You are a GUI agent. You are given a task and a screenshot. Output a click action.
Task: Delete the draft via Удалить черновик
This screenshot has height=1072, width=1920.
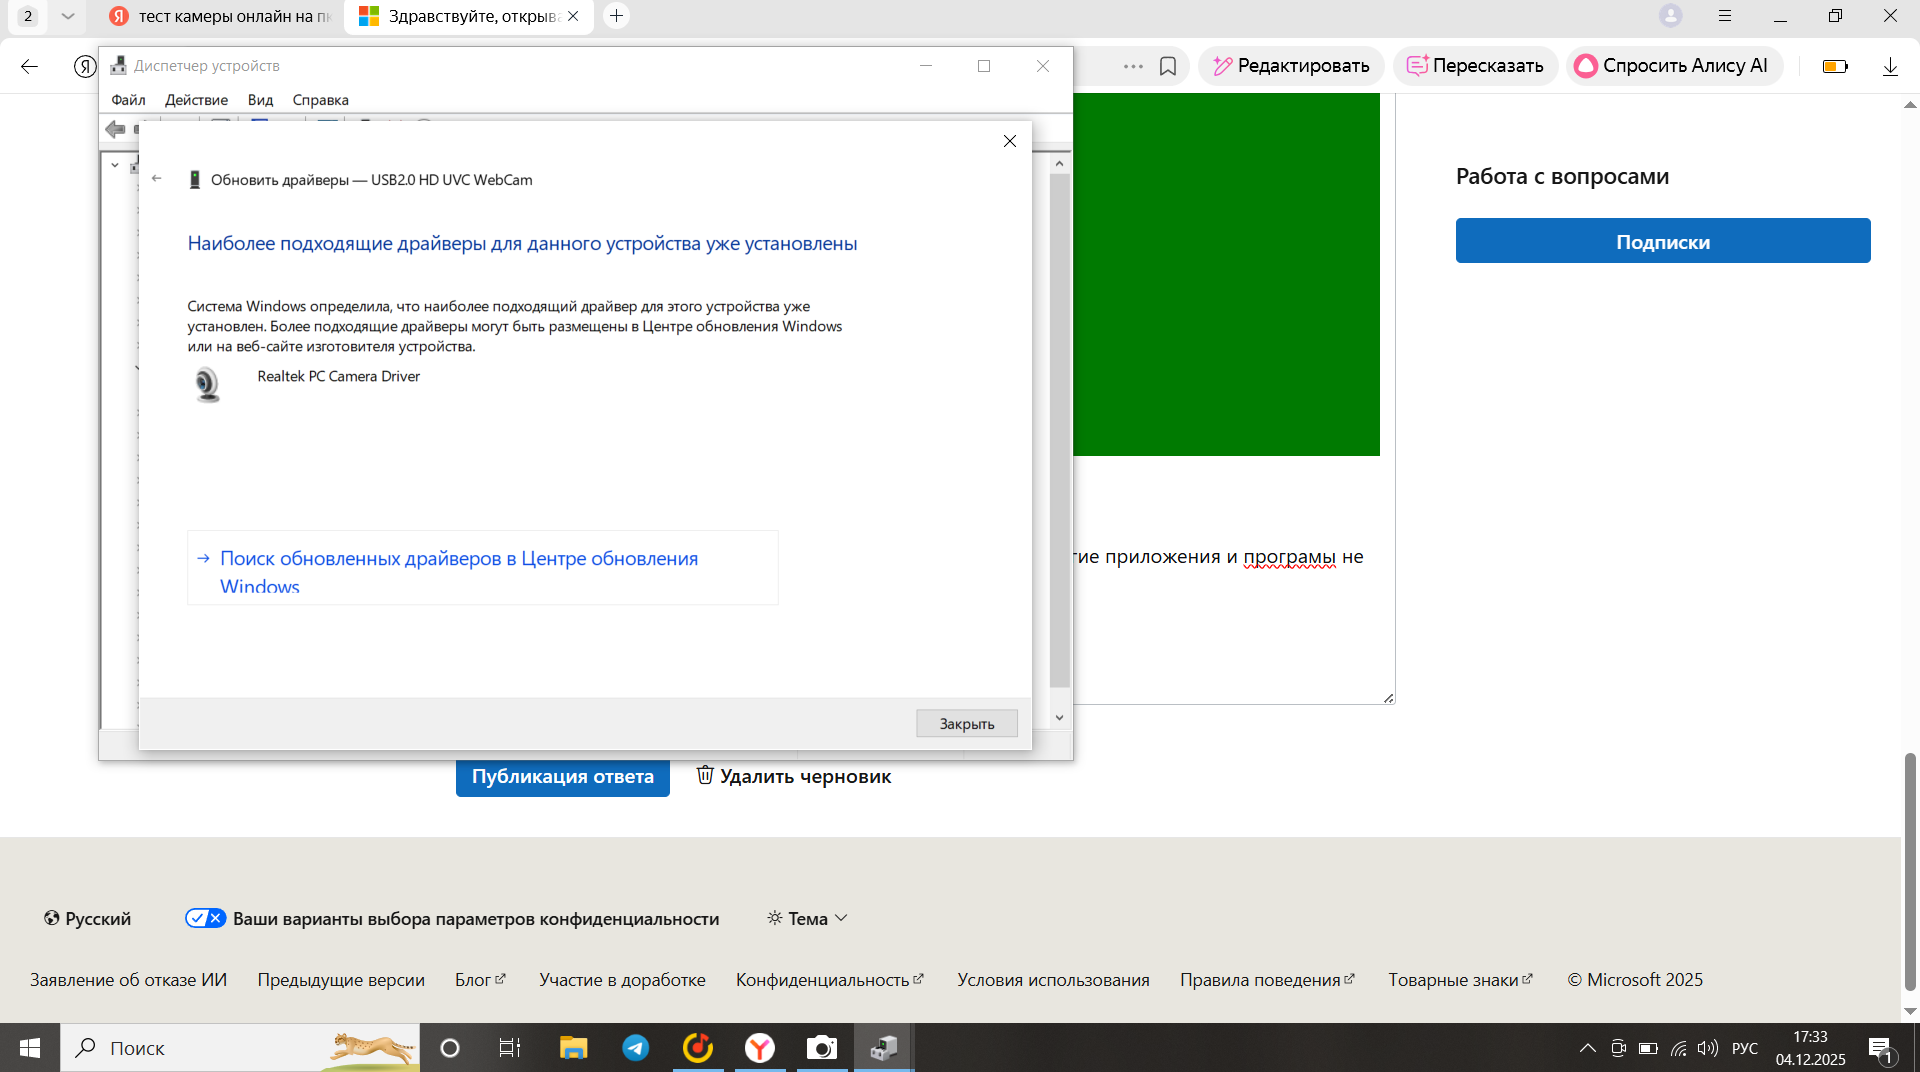coord(794,777)
